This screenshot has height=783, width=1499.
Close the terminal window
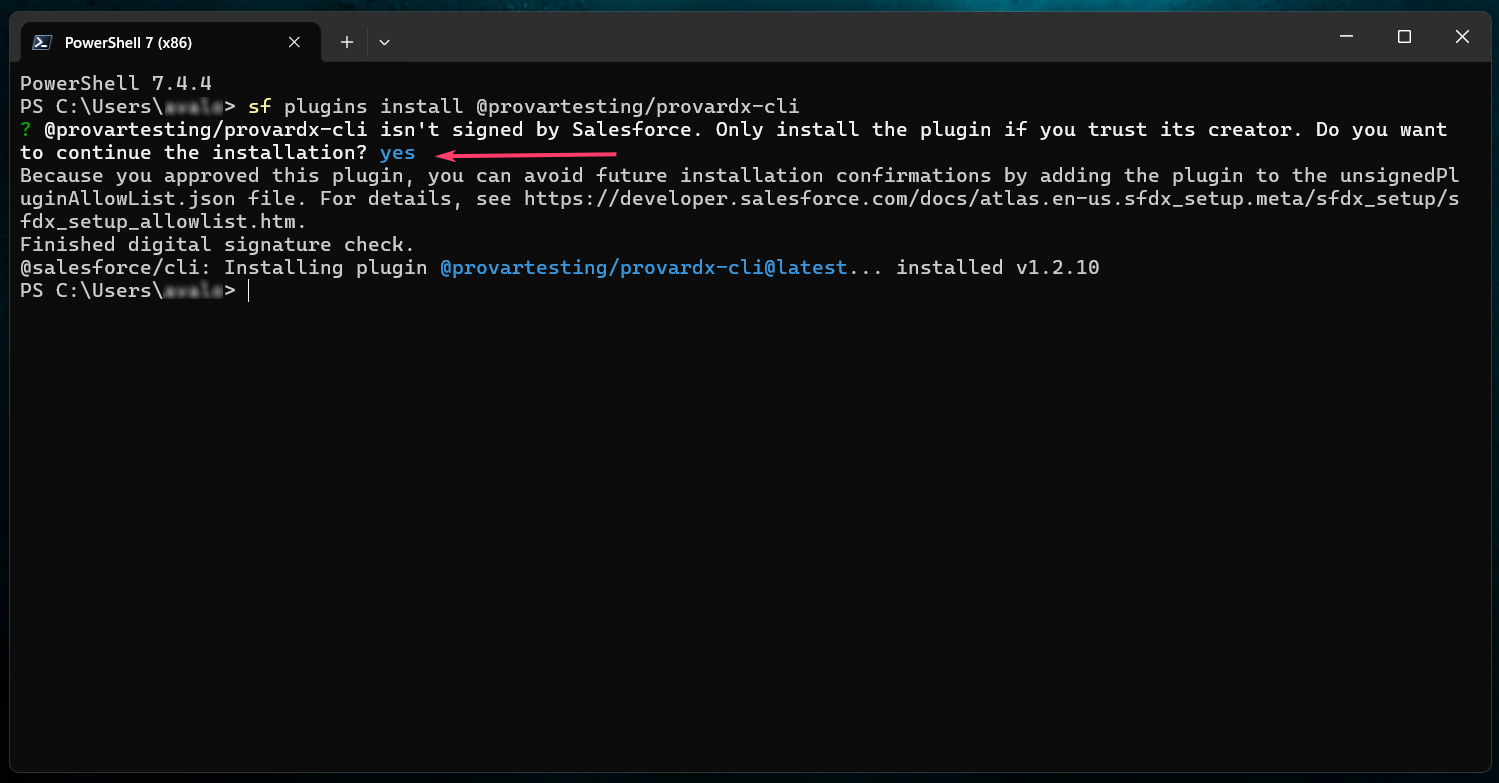pos(1462,37)
